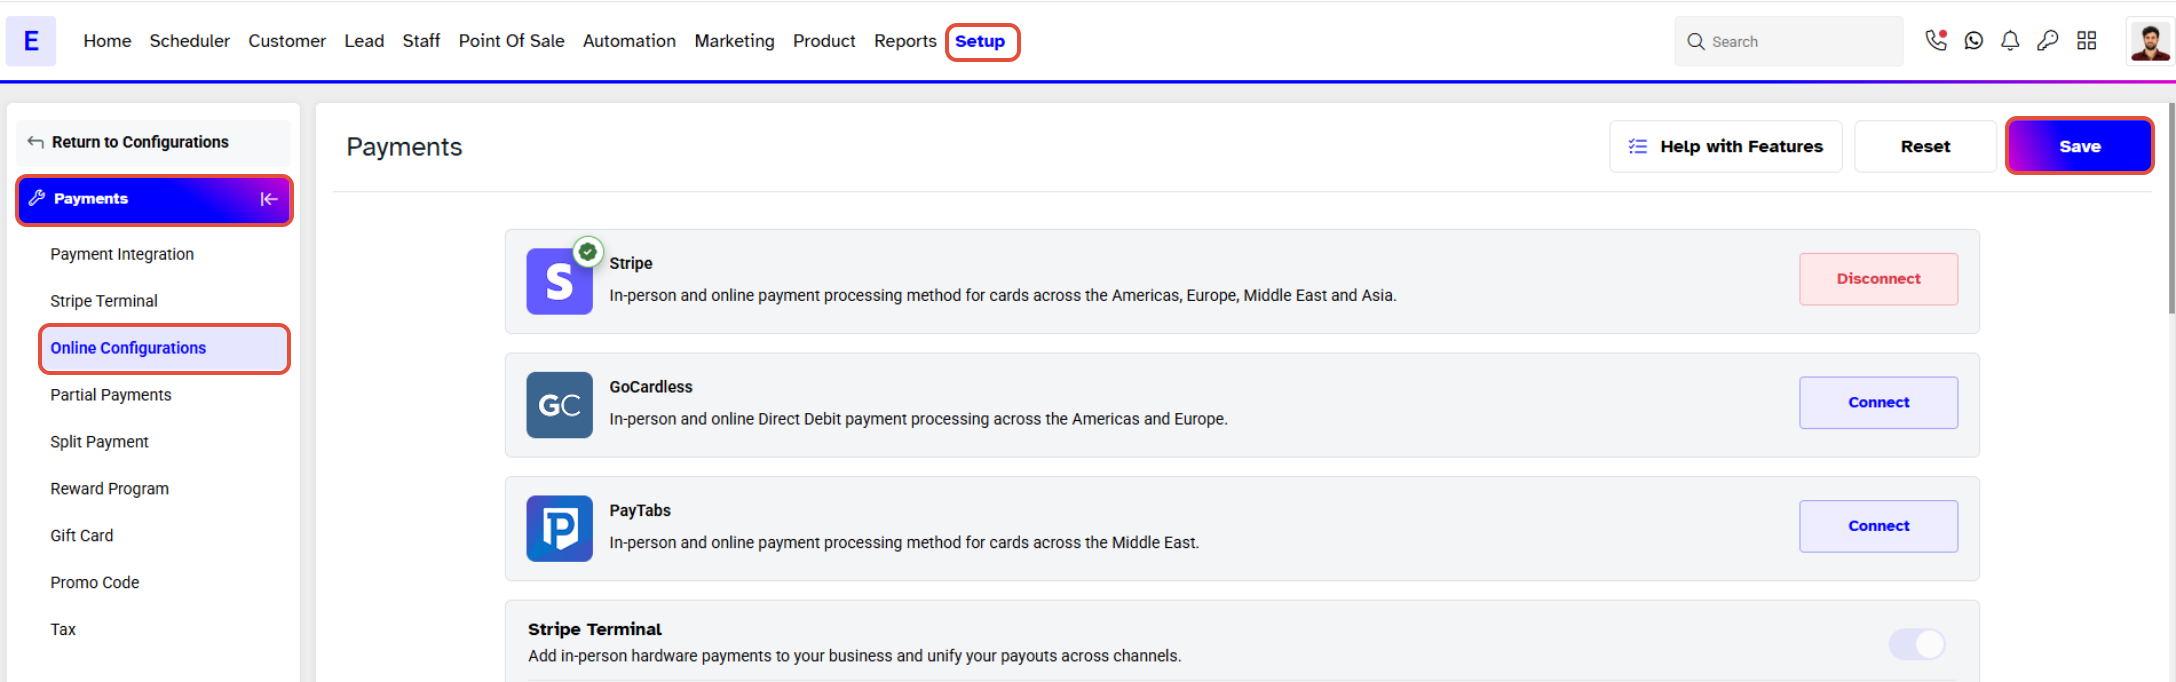Open Partial Payments settings
Image resolution: width=2176 pixels, height=682 pixels.
[111, 395]
